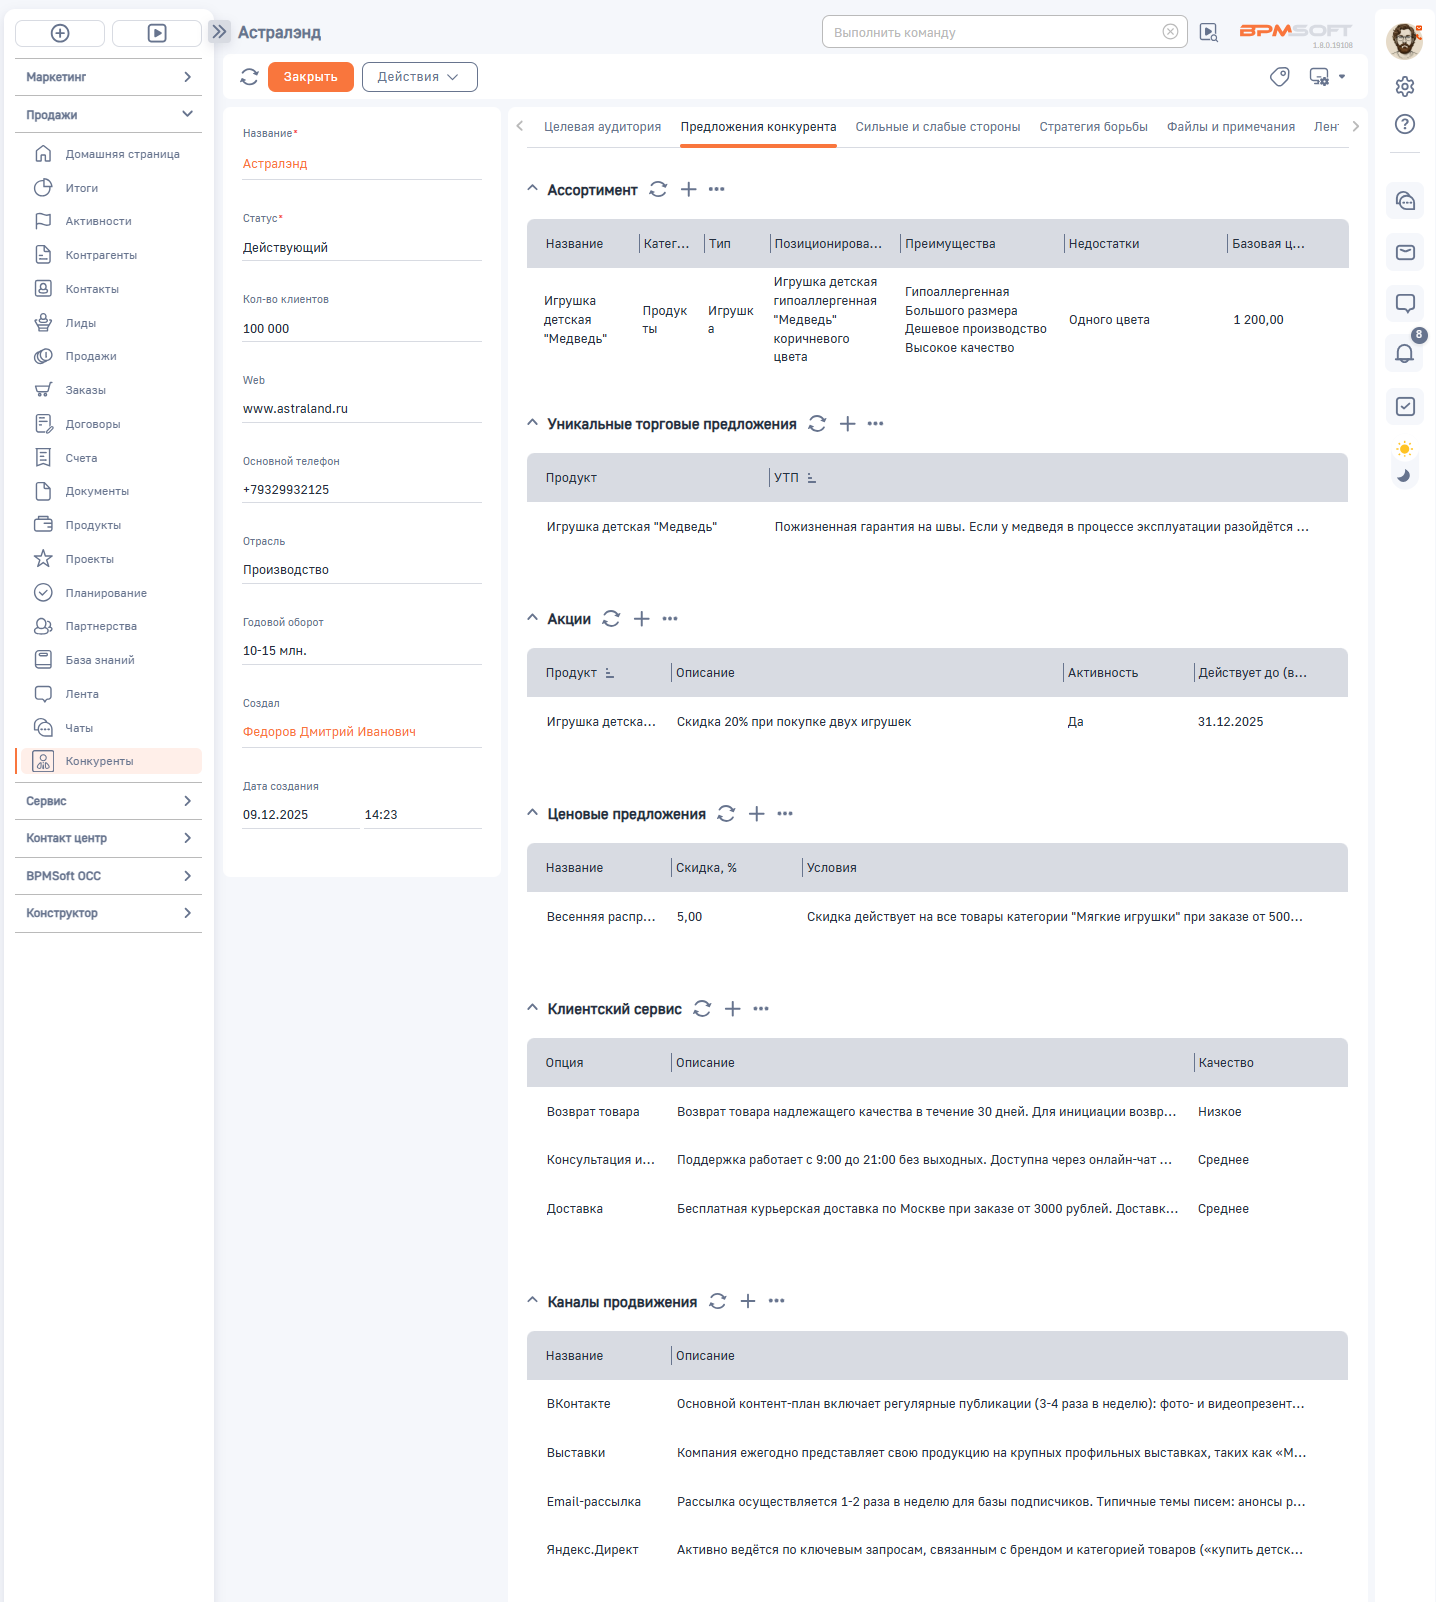Open more options for Каналы продвижения
The height and width of the screenshot is (1602, 1436).
coord(777,1301)
